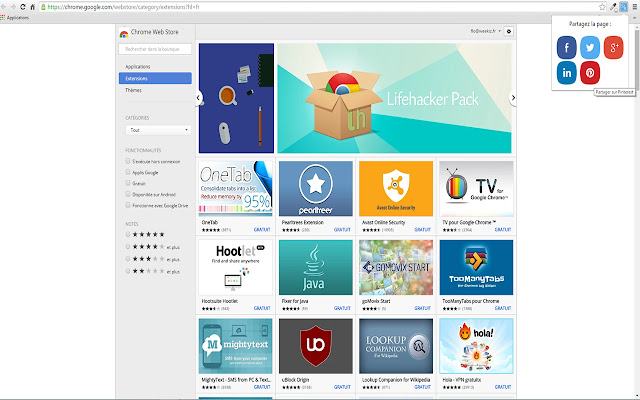Click the browser forward arrow
The image size is (640, 400).
click(x=13, y=7)
